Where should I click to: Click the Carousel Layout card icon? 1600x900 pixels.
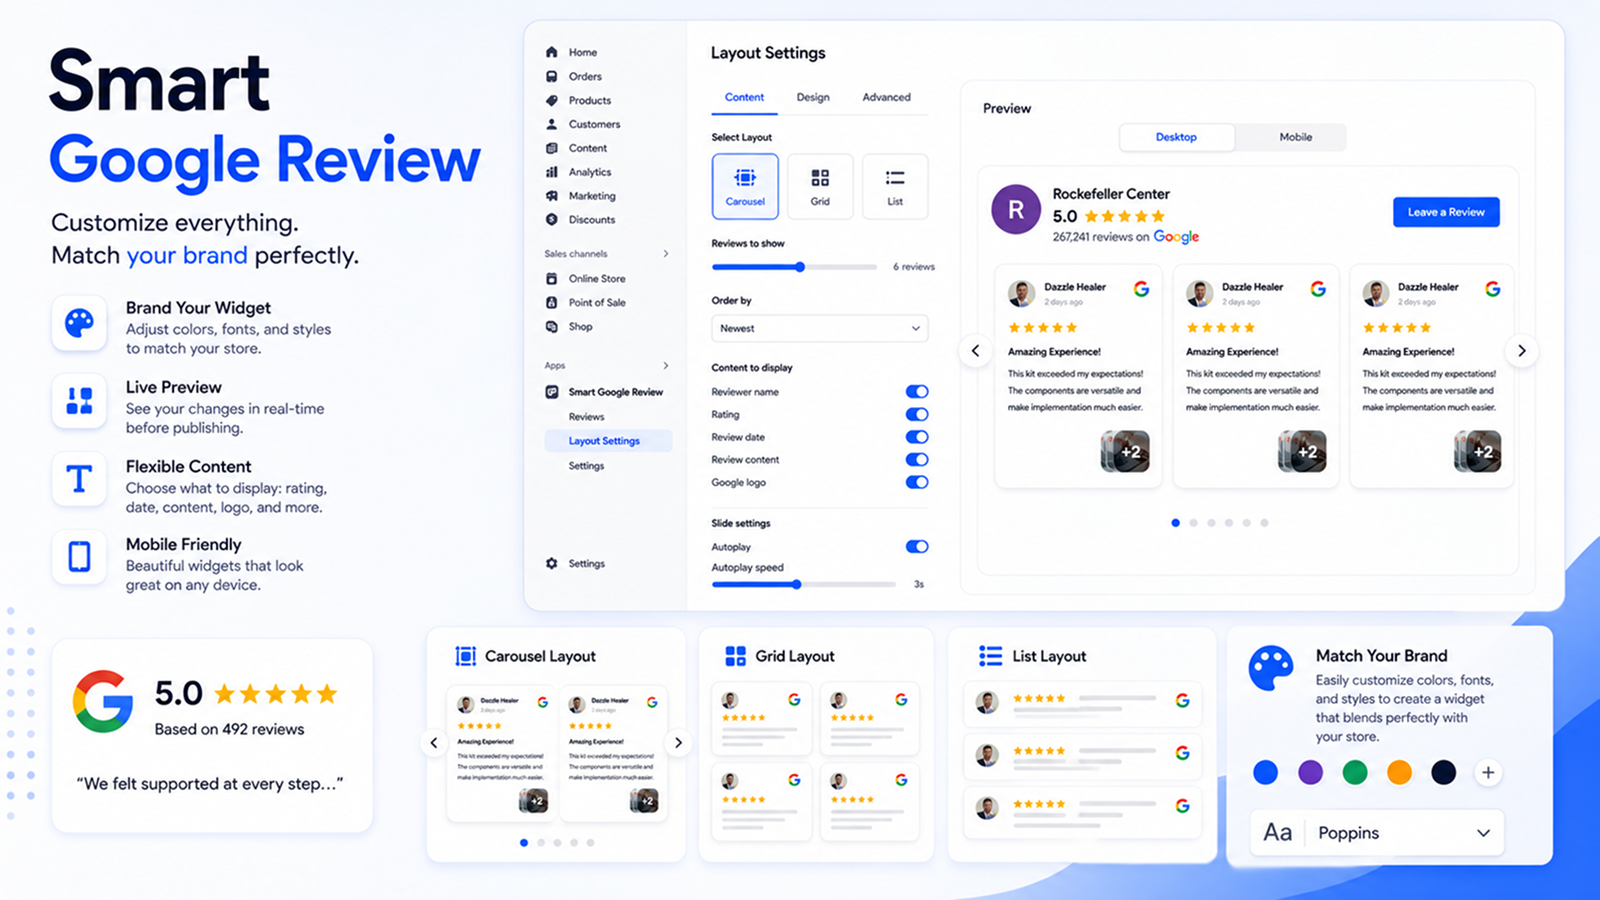pos(465,656)
